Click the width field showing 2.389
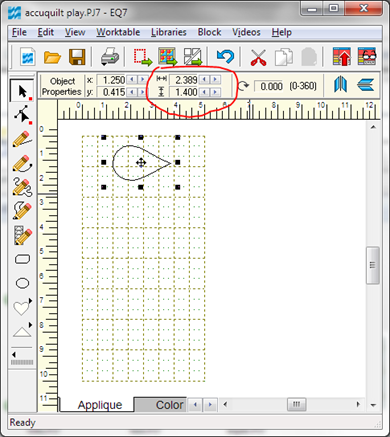Viewport: 390px width, 437px height. coord(184,80)
